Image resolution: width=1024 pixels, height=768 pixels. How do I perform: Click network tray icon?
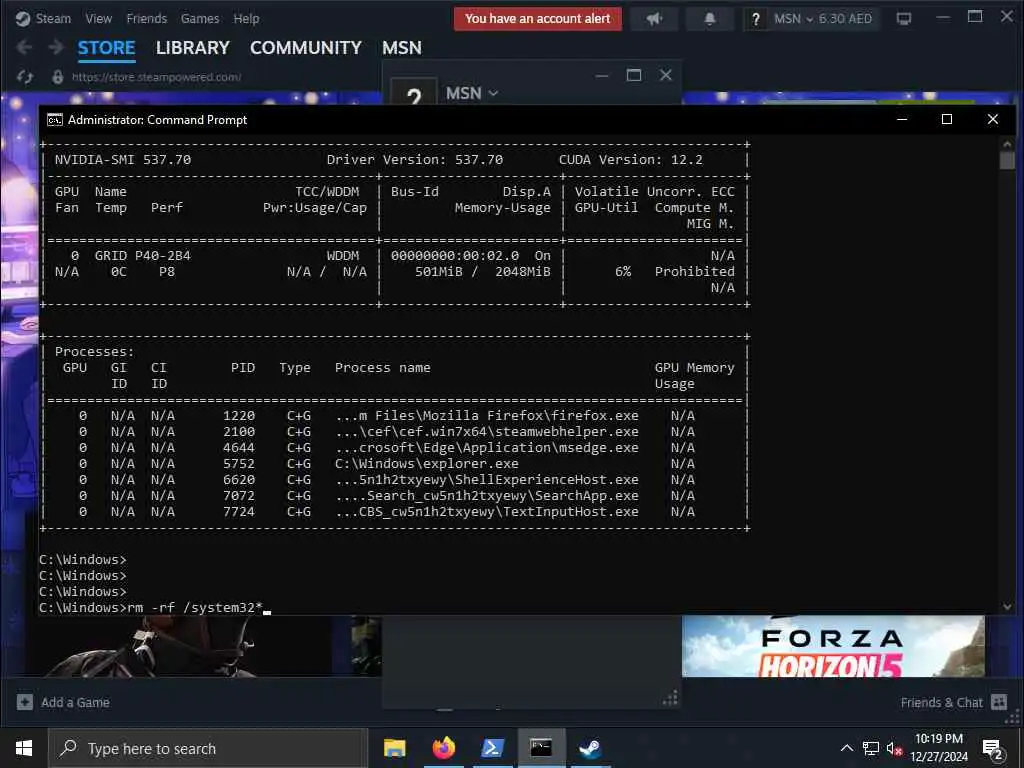pyautogui.click(x=871, y=748)
